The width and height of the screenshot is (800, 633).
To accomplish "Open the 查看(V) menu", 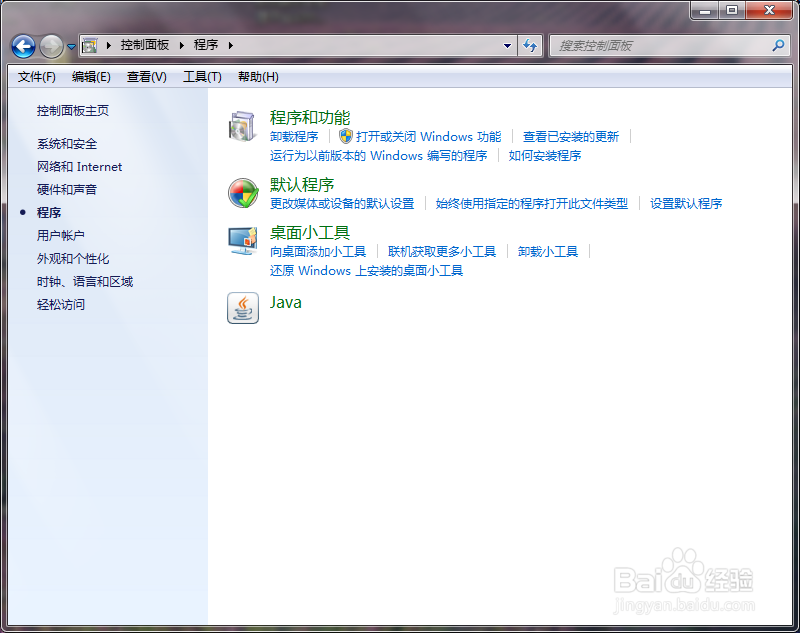I will tap(146, 77).
